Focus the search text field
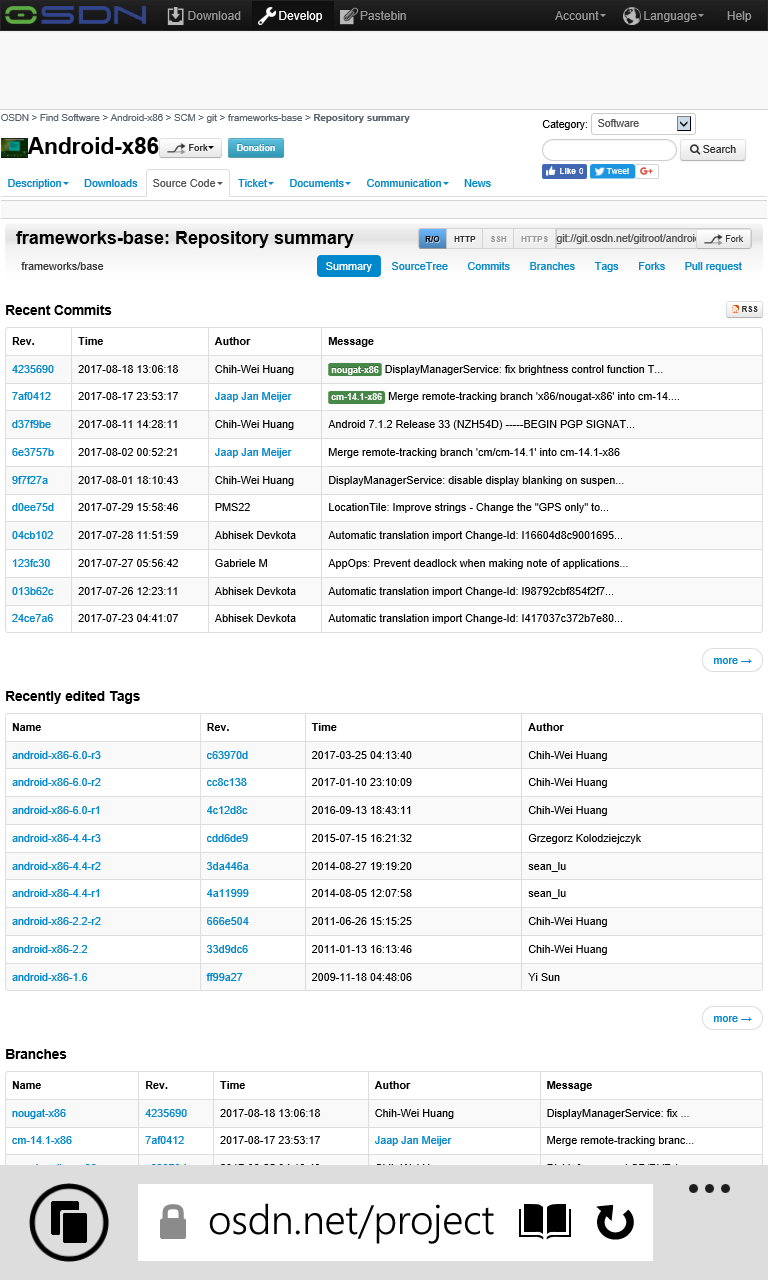The width and height of the screenshot is (768, 1280). pos(609,150)
